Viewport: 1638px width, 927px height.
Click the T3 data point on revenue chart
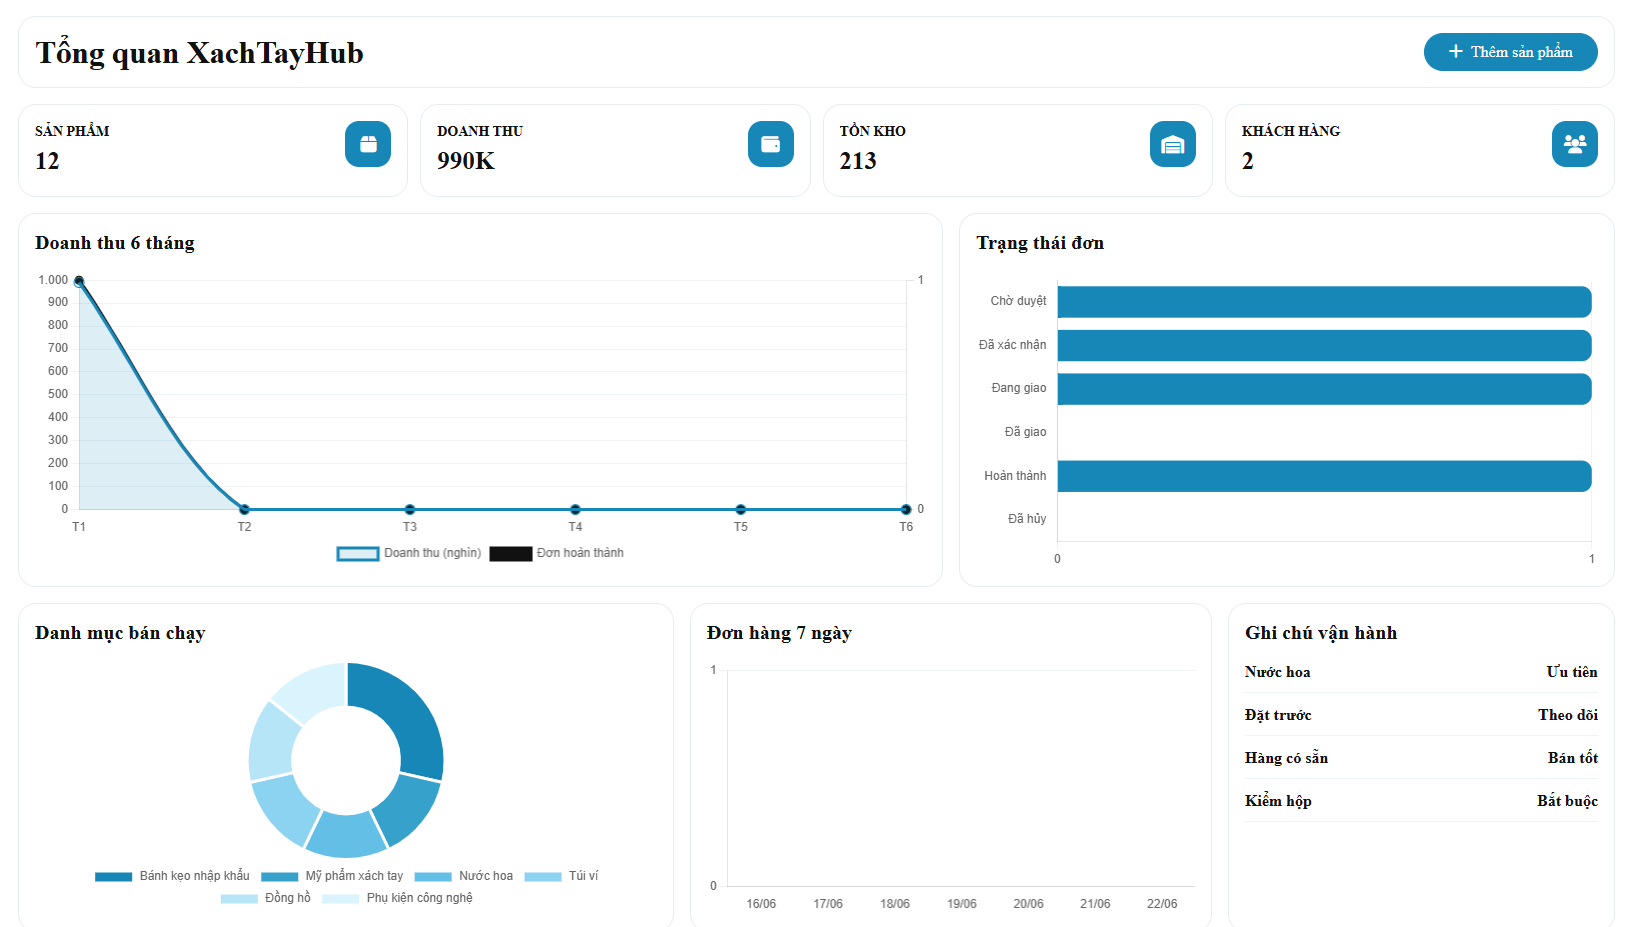(x=410, y=509)
